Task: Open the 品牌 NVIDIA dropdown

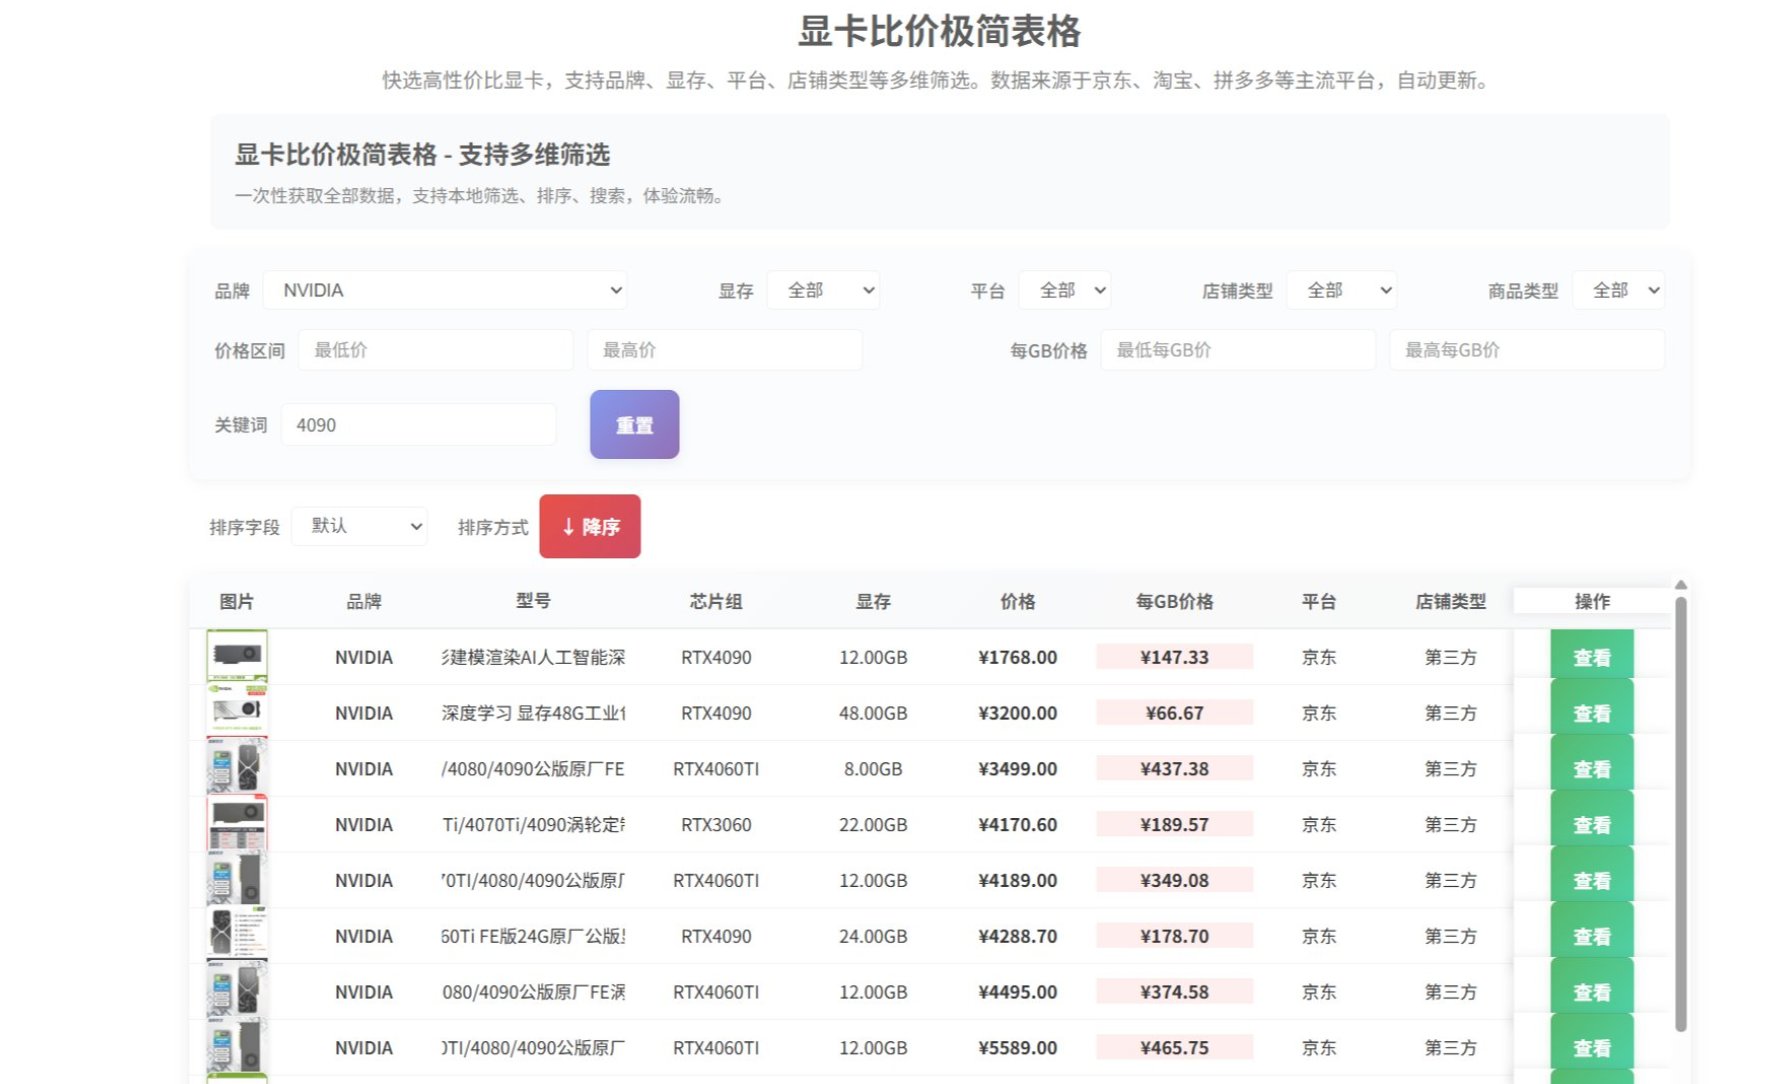Action: point(445,290)
